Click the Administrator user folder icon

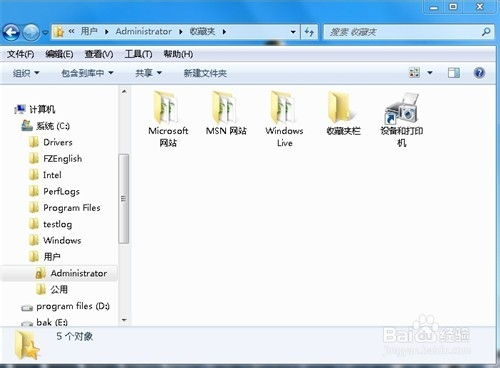41,273
